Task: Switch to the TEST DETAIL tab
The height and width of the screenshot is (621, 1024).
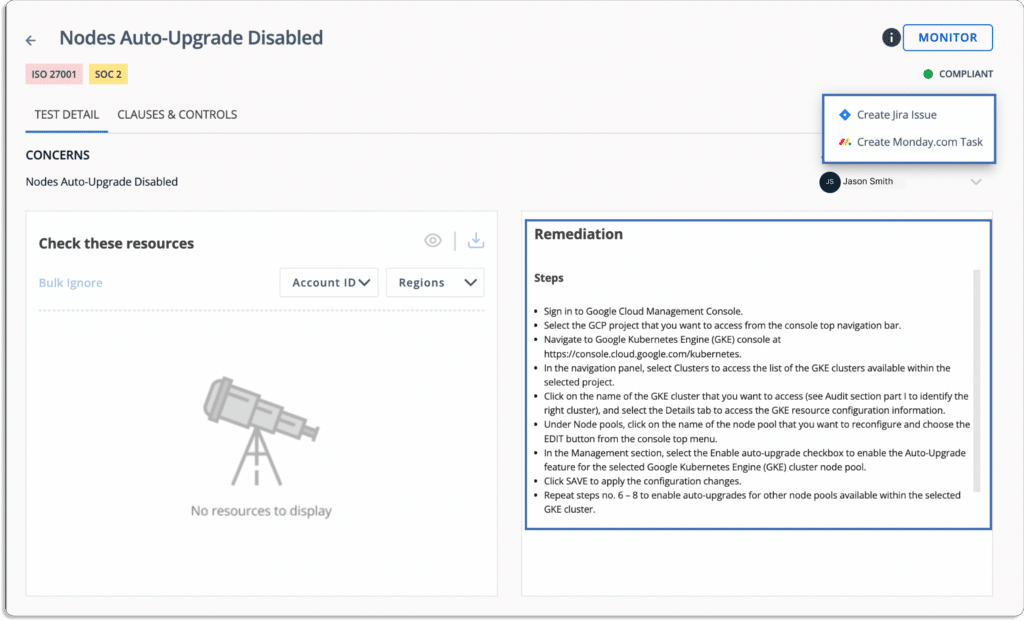Action: click(67, 115)
